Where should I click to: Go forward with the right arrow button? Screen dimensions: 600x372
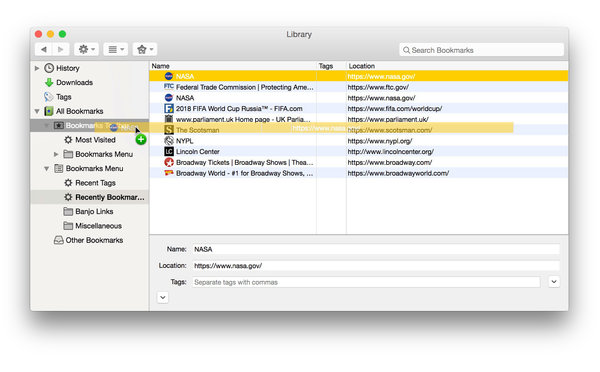point(61,49)
